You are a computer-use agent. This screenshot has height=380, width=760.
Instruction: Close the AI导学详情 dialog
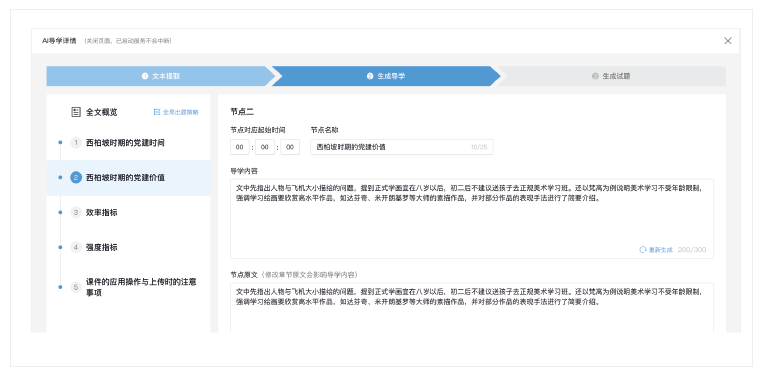(728, 41)
